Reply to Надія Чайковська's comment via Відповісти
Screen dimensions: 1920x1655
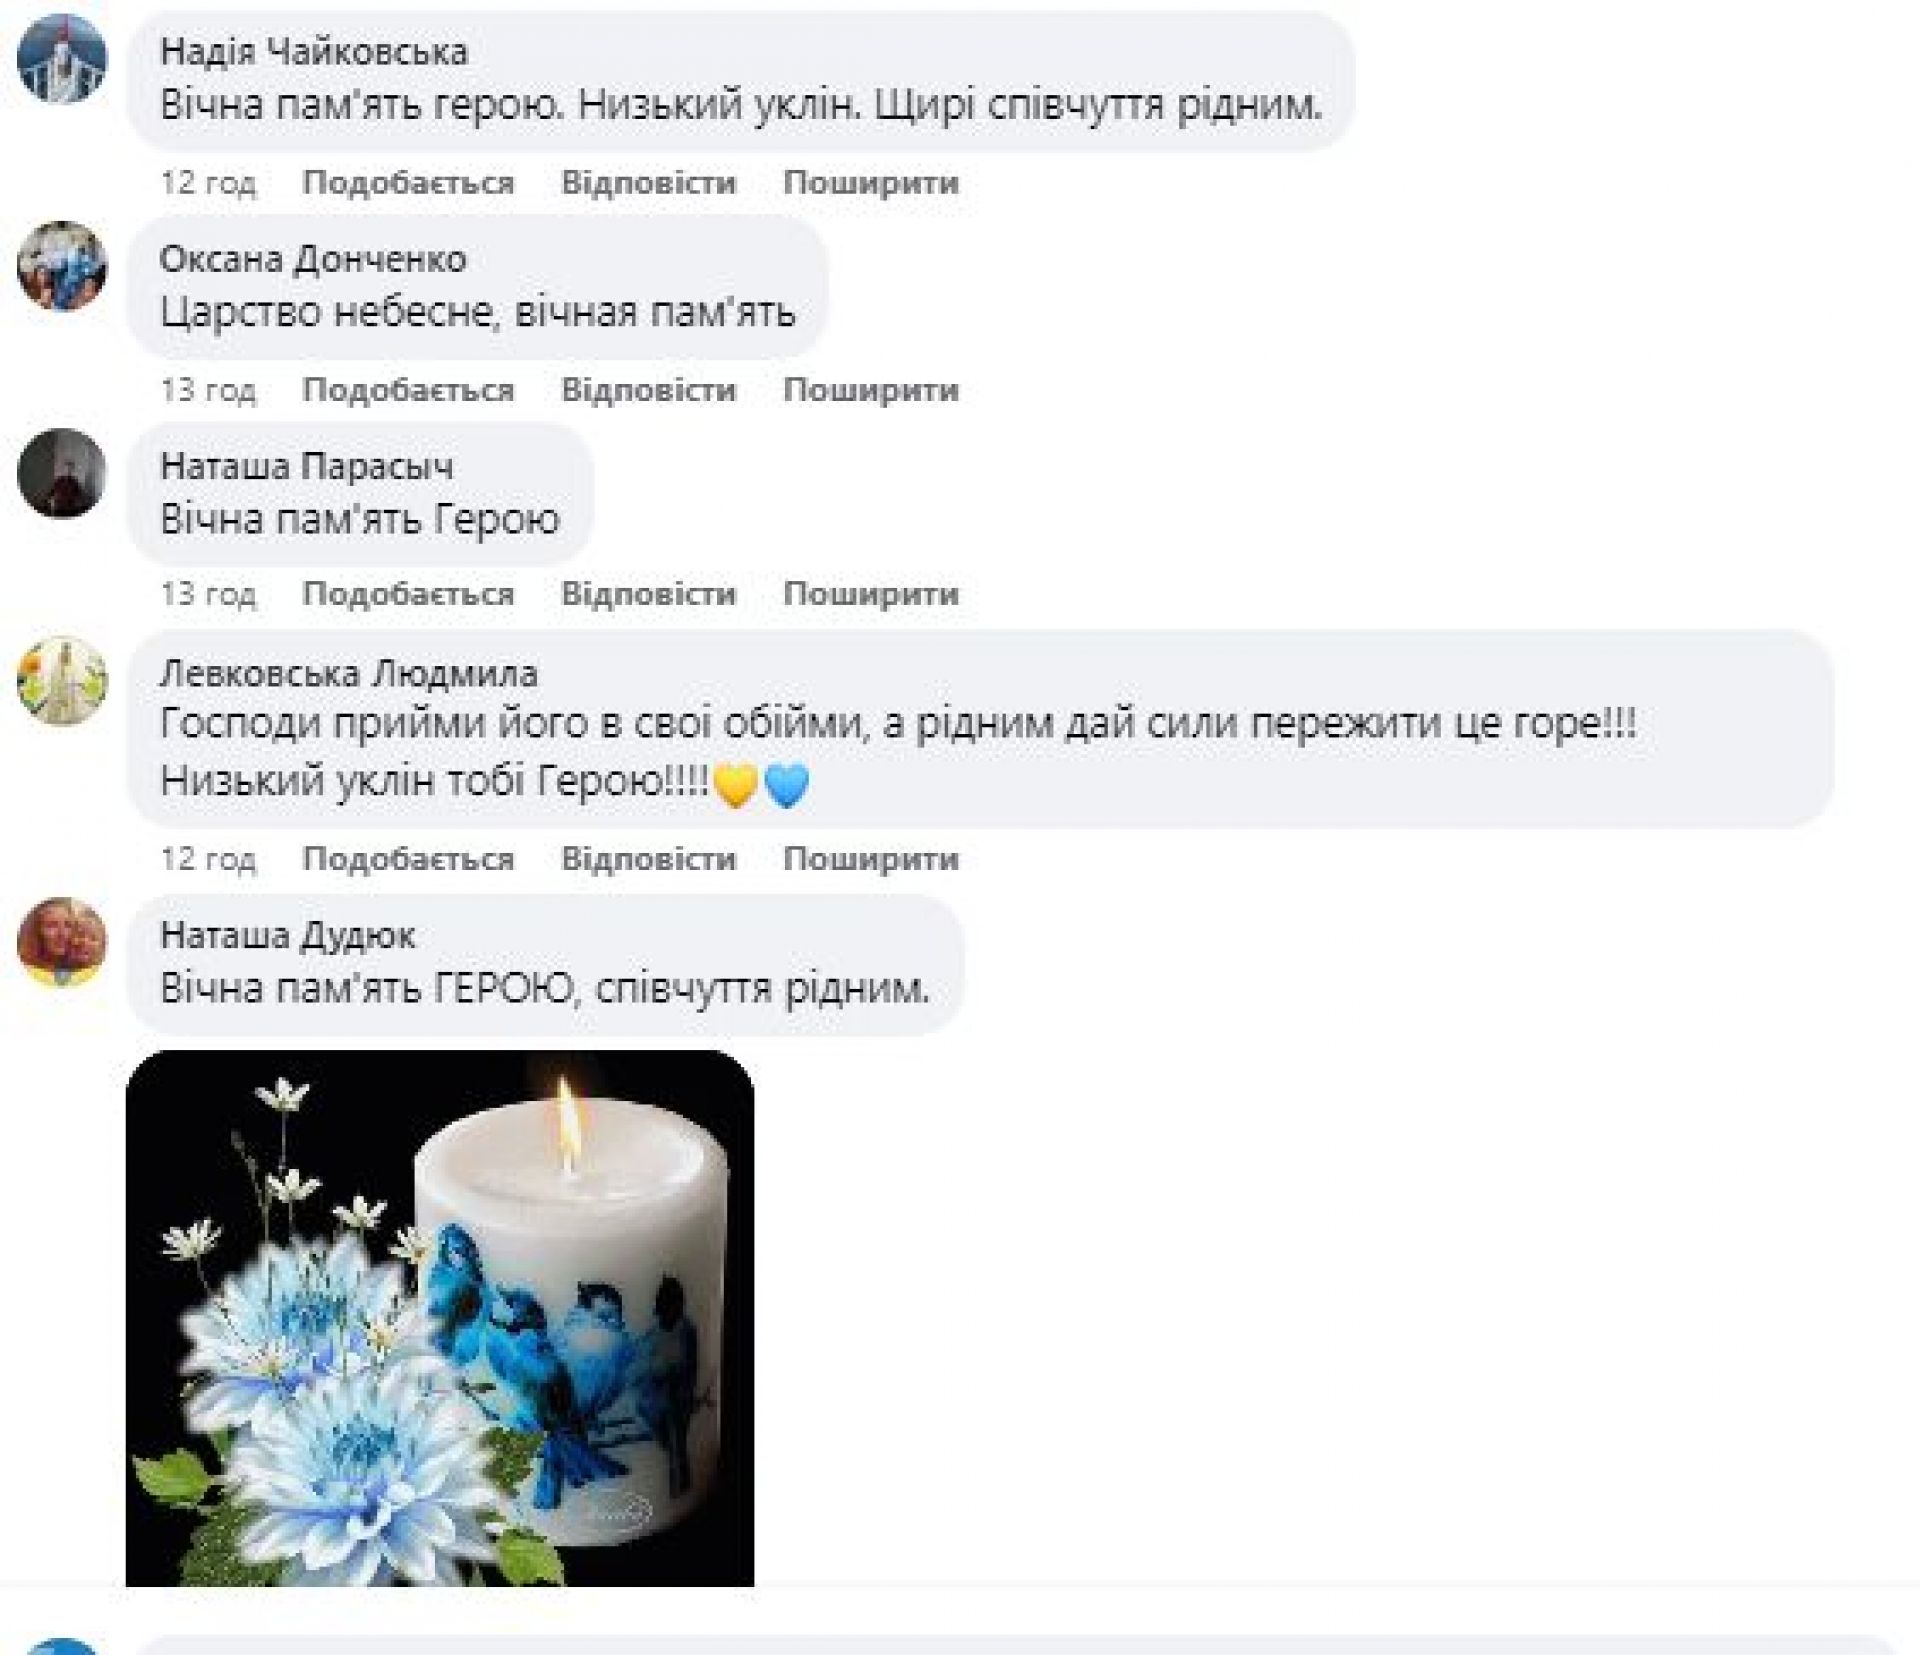pos(648,183)
